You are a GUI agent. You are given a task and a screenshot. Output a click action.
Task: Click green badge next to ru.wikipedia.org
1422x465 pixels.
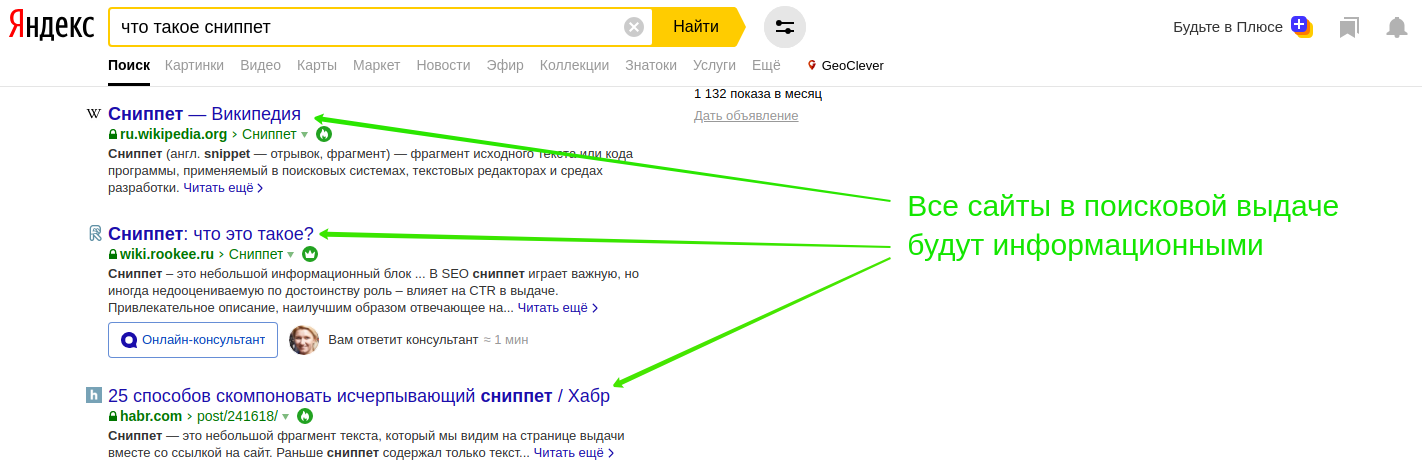(x=324, y=134)
